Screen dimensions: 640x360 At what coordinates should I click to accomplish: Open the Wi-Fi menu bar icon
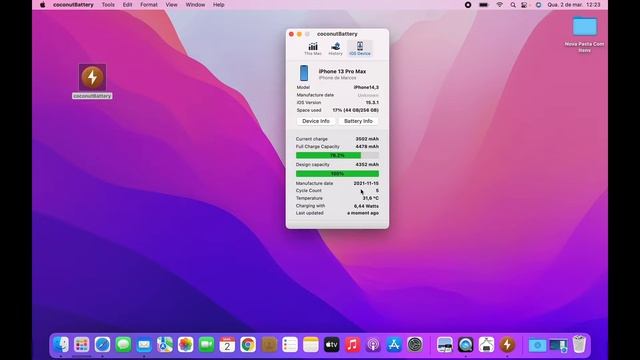coord(500,5)
